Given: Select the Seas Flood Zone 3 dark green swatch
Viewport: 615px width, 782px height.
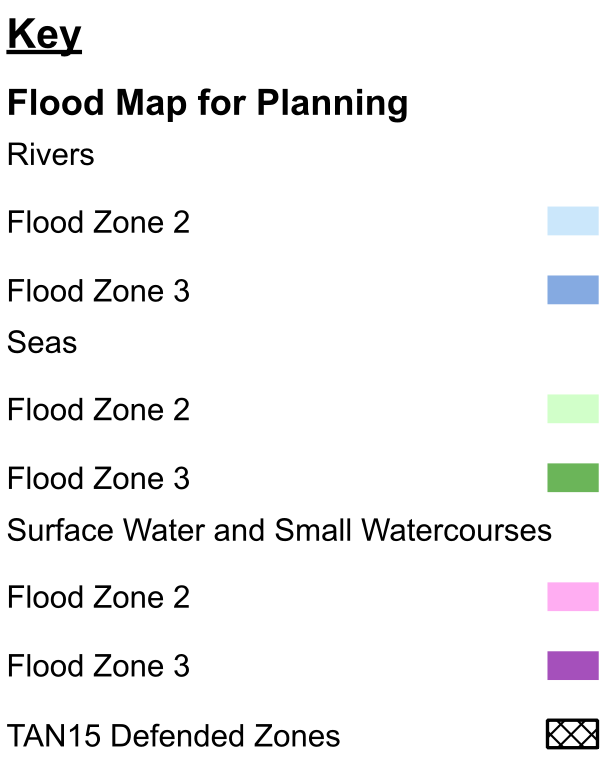Looking at the screenshot, I should coord(573,477).
